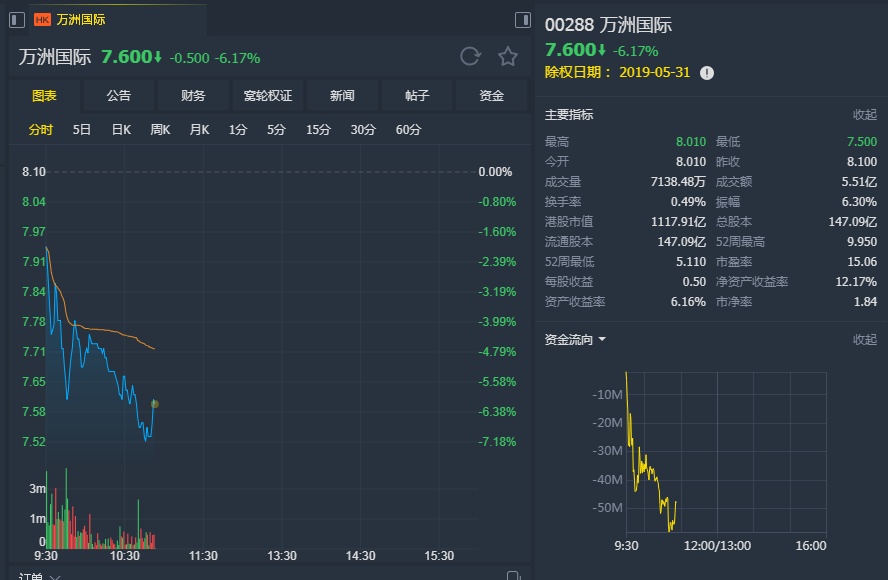Click the latest price marker dot
This screenshot has width=888, height=580.
tap(154, 404)
